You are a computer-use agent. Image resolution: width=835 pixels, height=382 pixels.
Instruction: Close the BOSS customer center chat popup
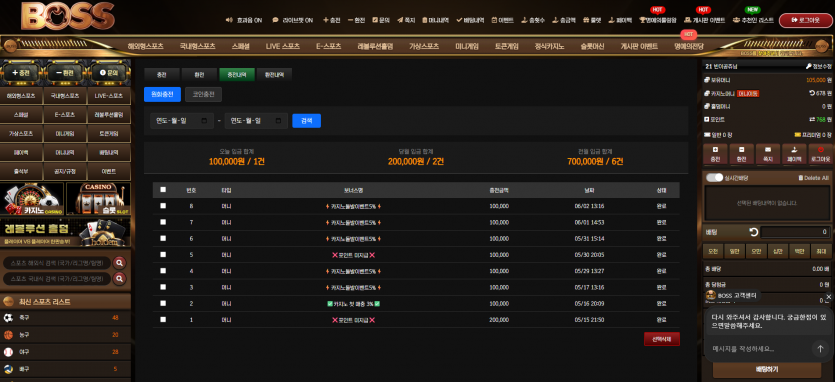click(828, 297)
